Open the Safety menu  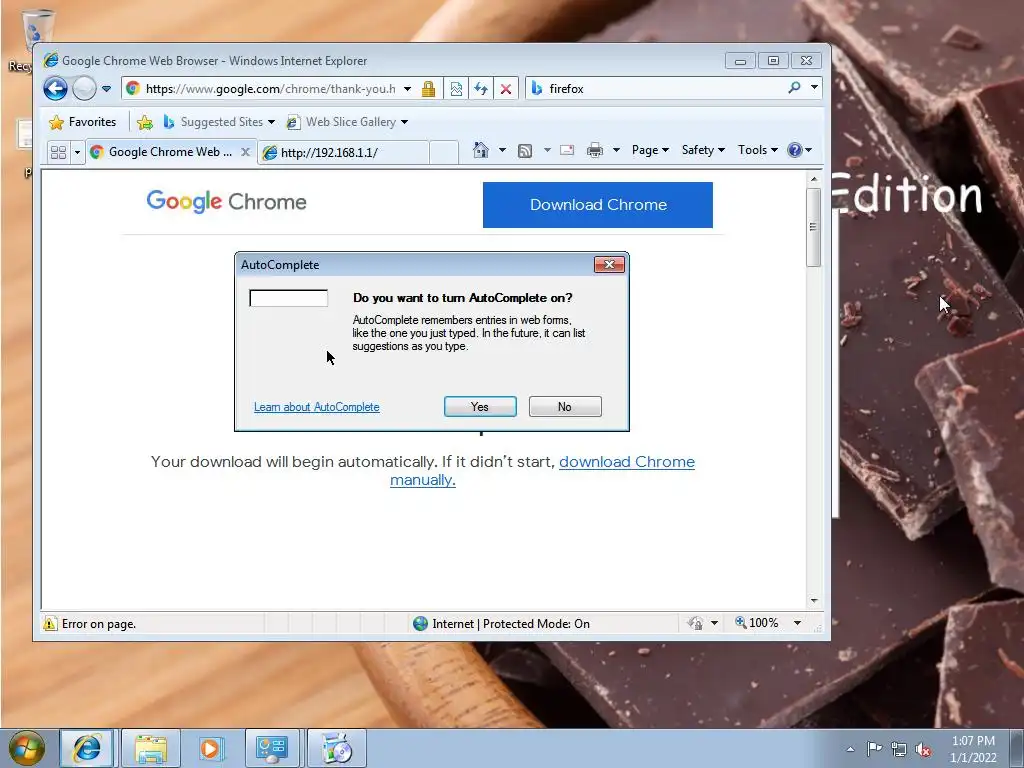point(703,150)
